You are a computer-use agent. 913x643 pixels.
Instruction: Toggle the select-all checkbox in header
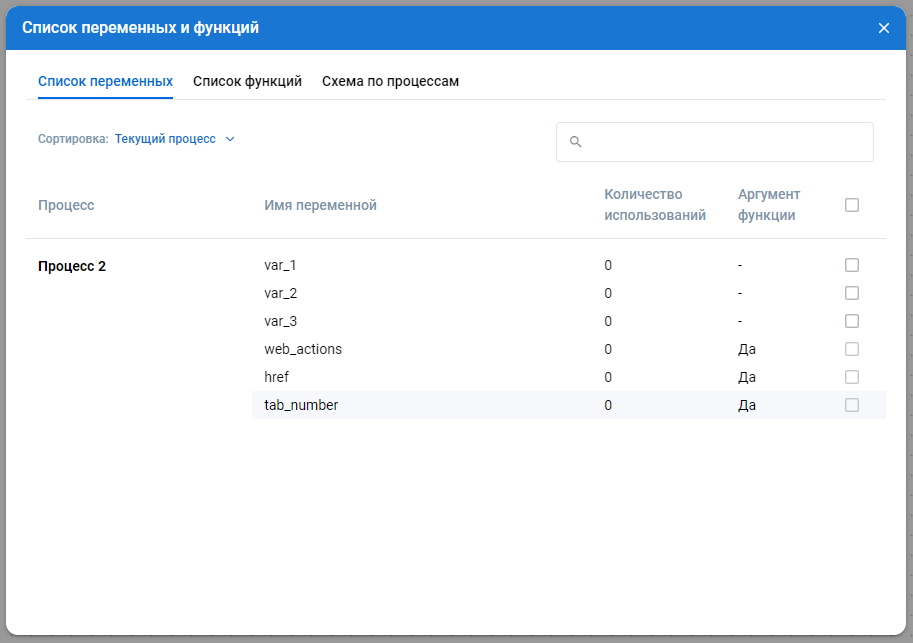pyautogui.click(x=852, y=205)
